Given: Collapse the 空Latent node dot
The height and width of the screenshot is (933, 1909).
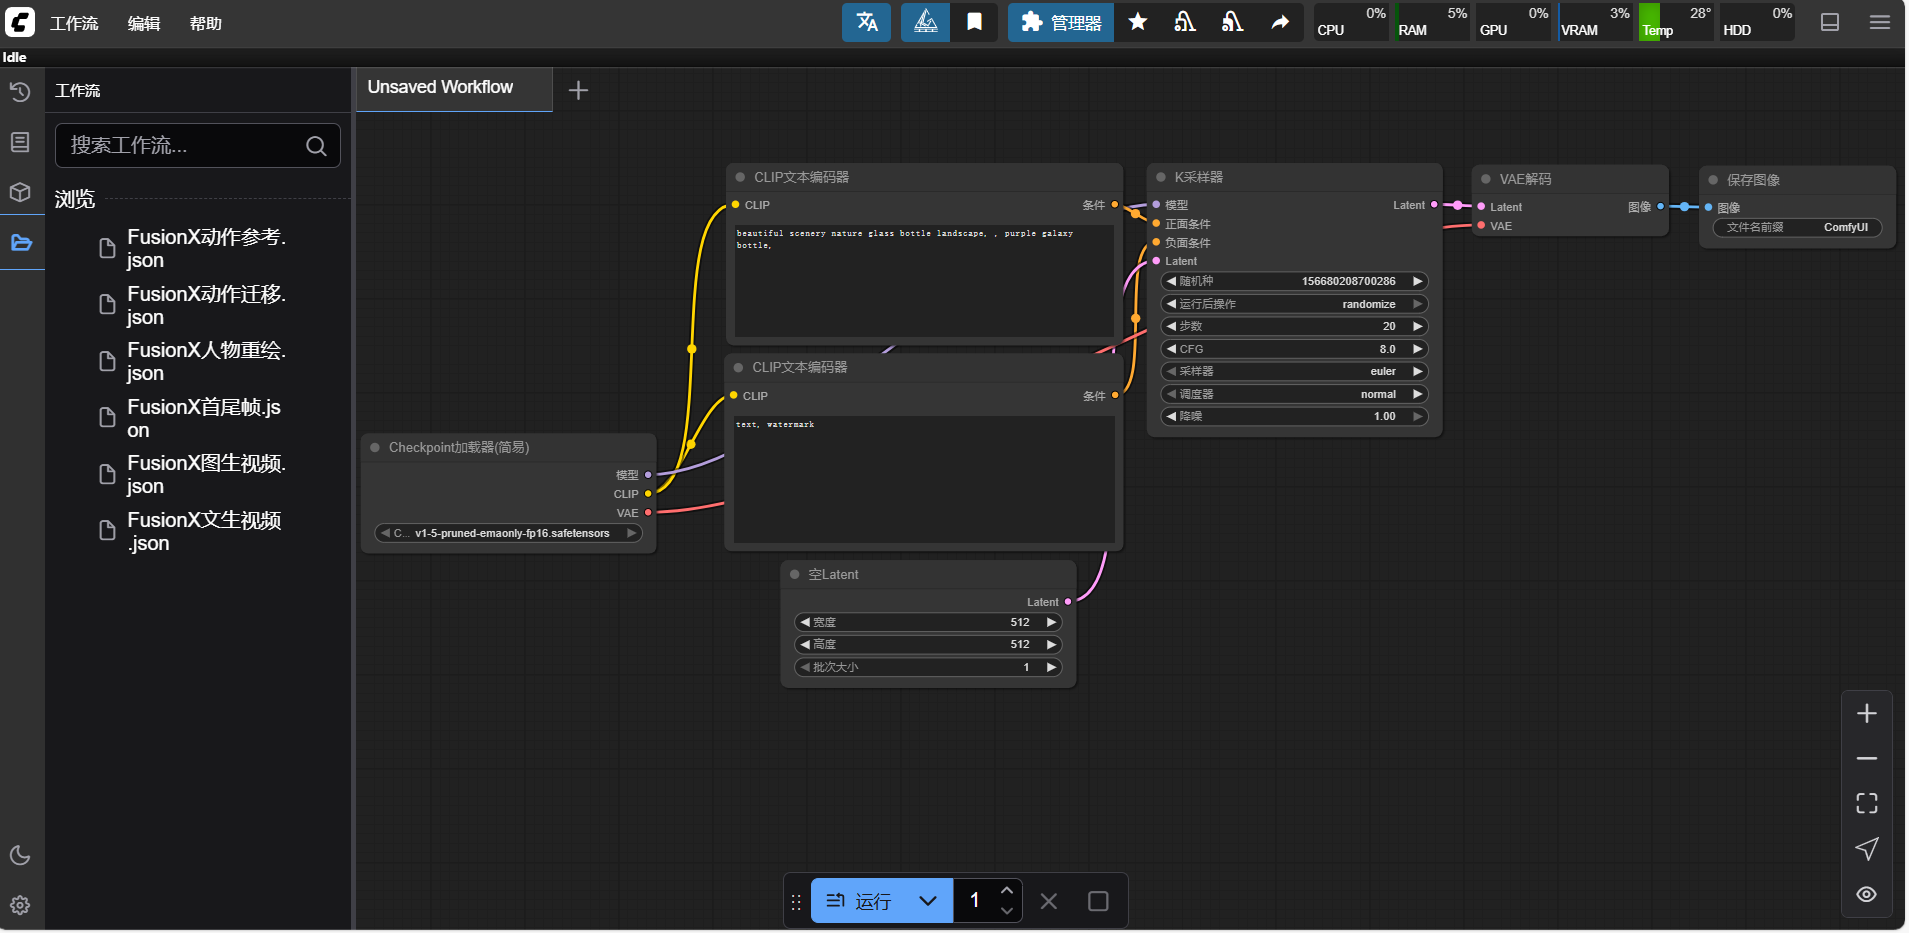Looking at the screenshot, I should click(x=795, y=574).
